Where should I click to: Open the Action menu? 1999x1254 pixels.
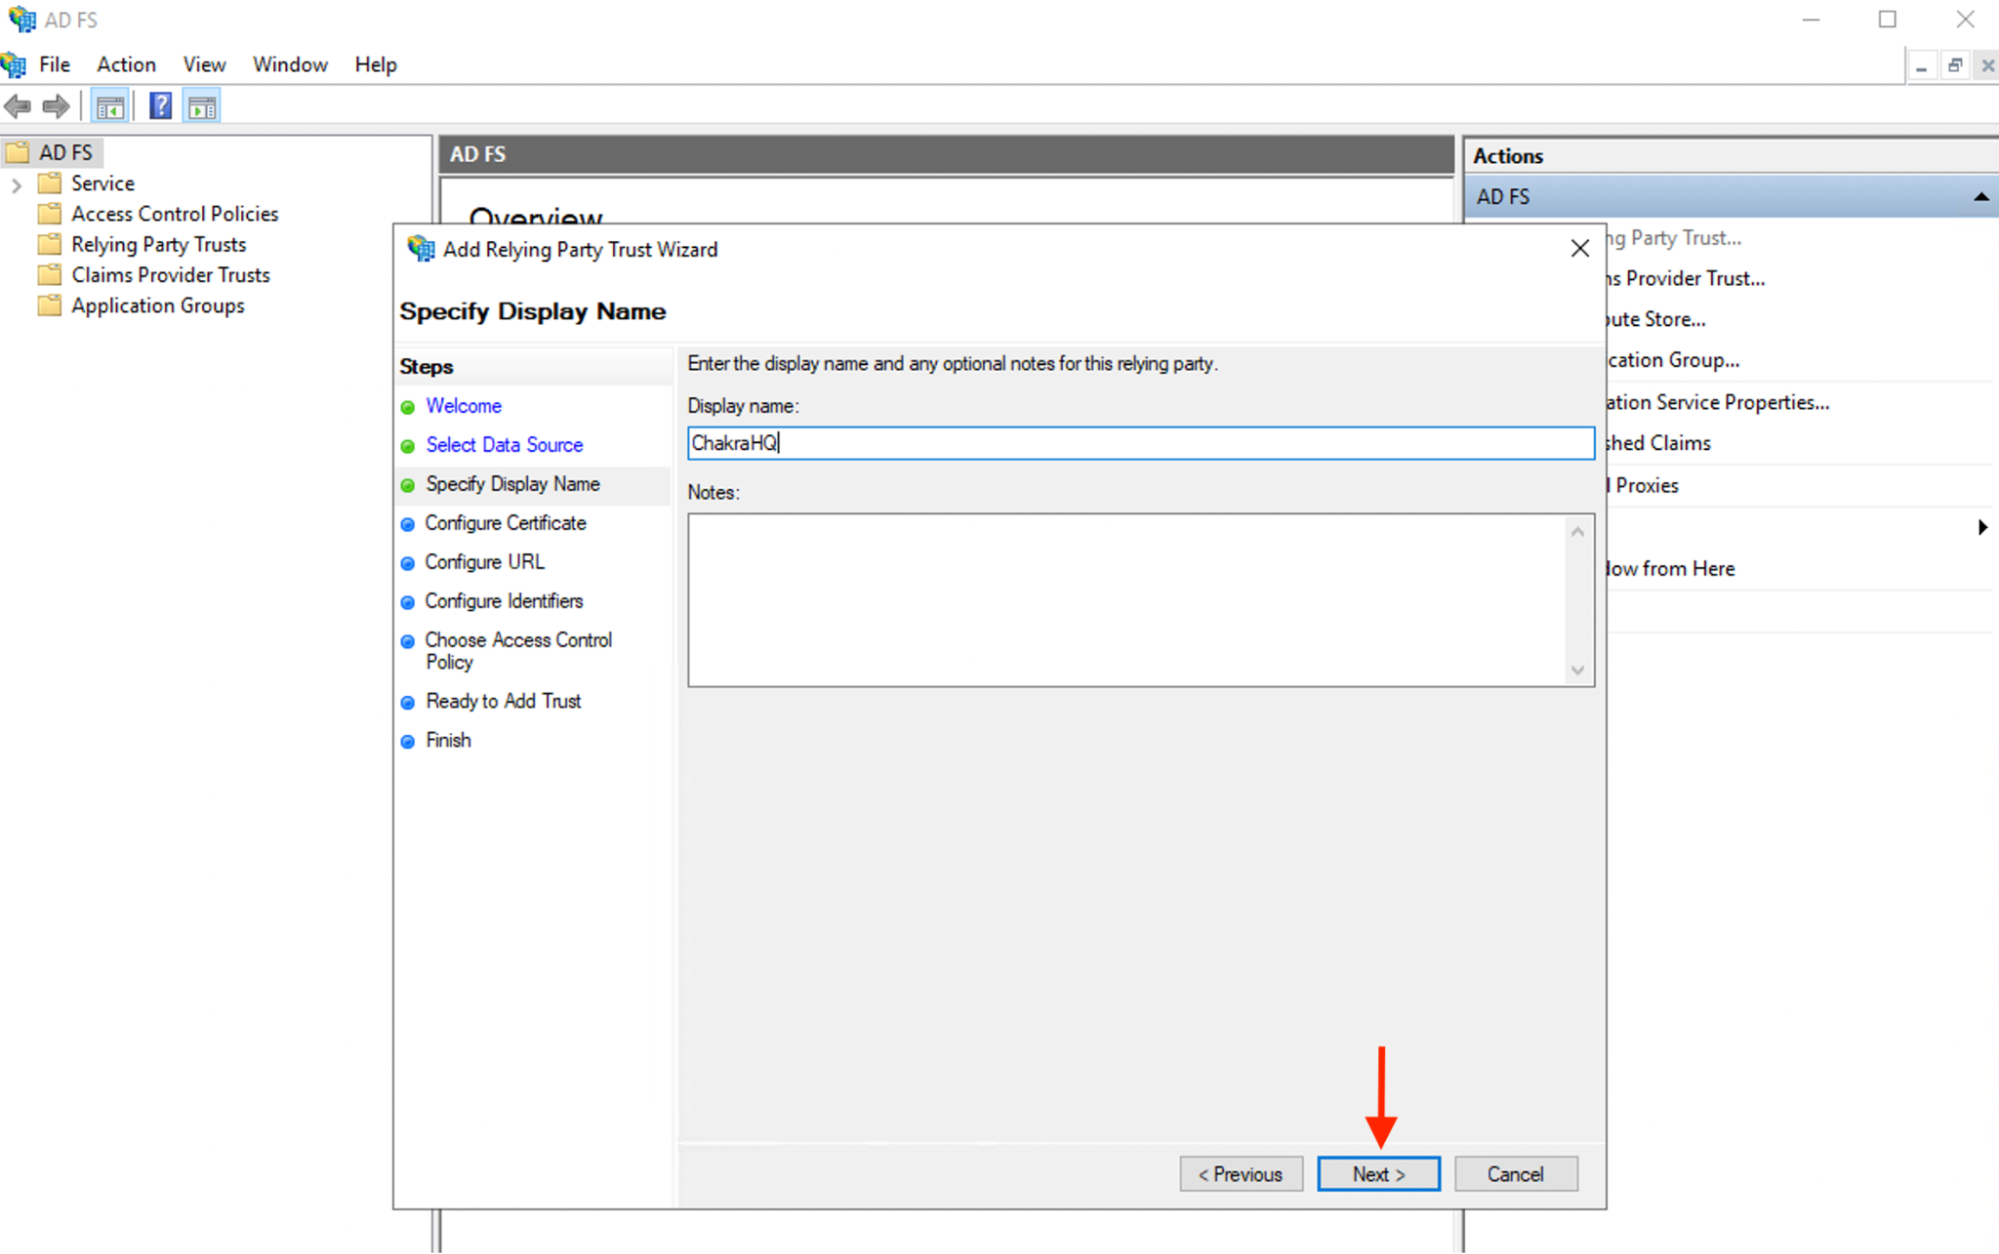125,64
